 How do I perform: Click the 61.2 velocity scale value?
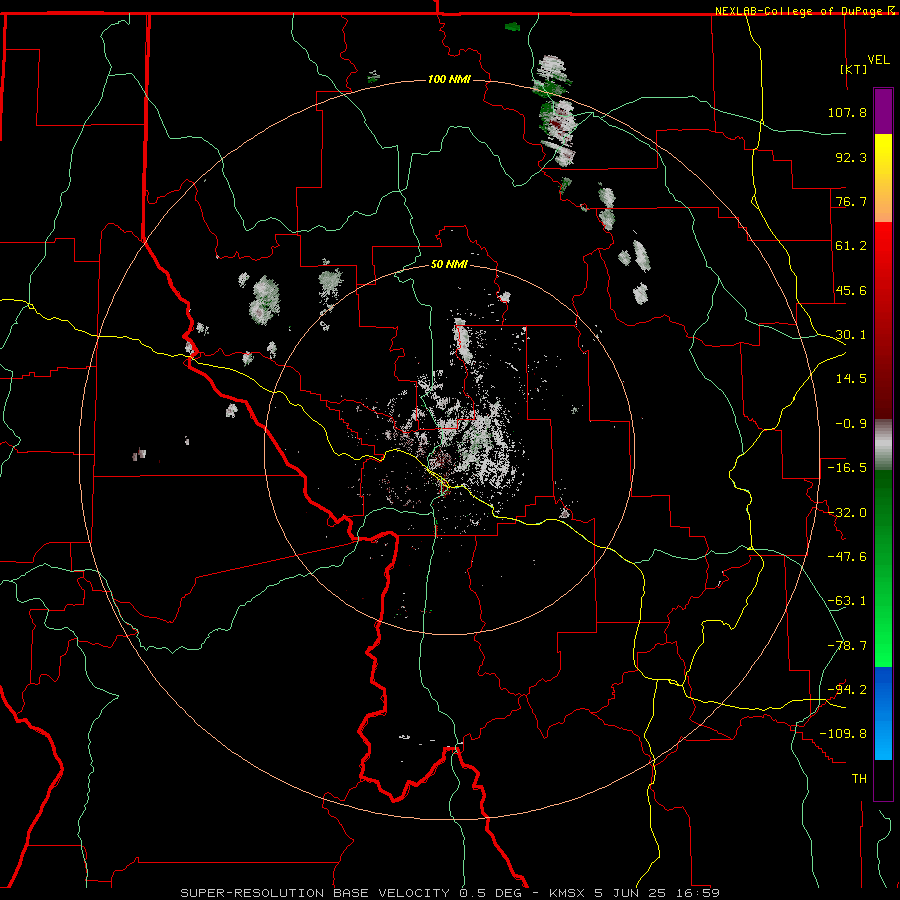point(851,246)
